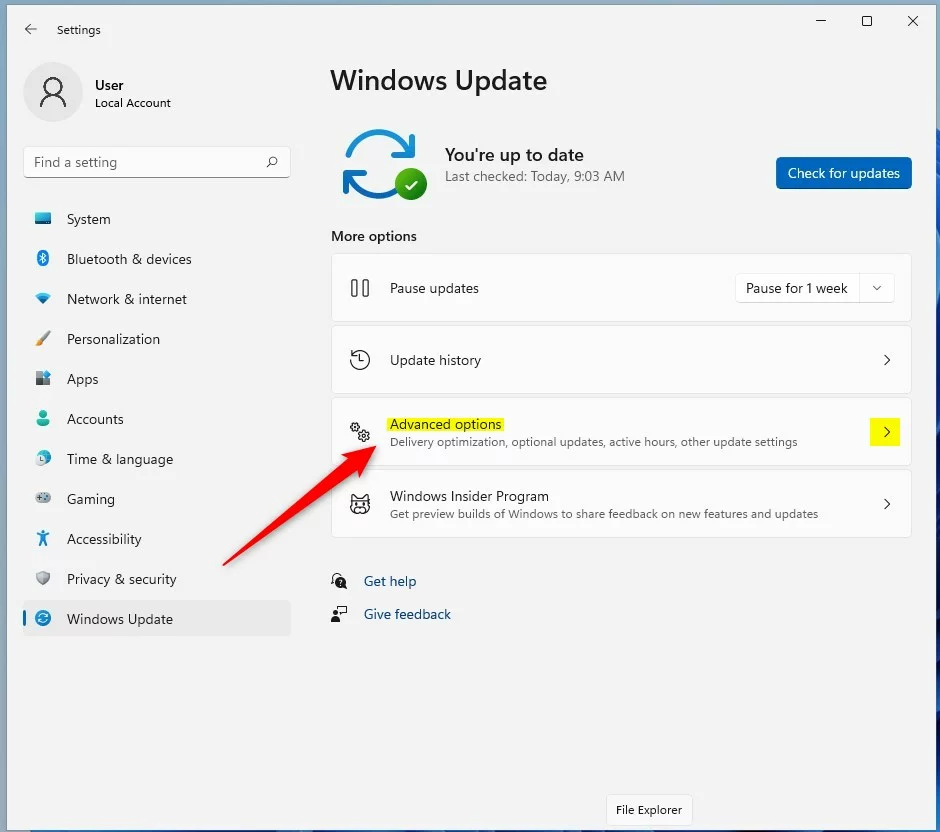This screenshot has width=940, height=832.
Task: Click the back arrow in Settings header
Action: pos(31,29)
